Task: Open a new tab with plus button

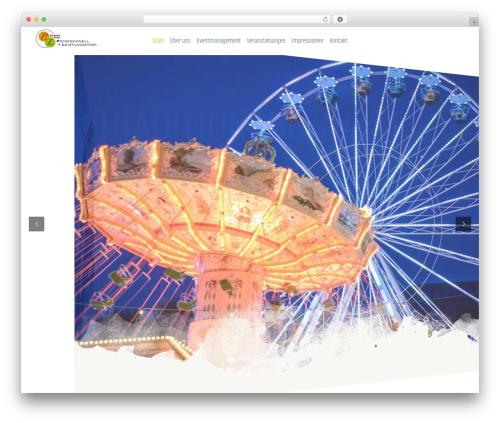Action: 474,22
